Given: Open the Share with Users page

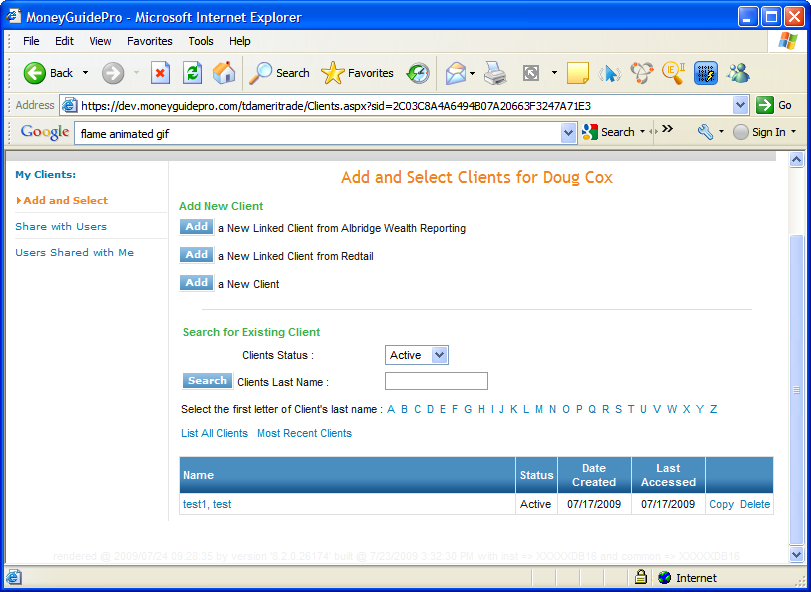Looking at the screenshot, I should (61, 226).
